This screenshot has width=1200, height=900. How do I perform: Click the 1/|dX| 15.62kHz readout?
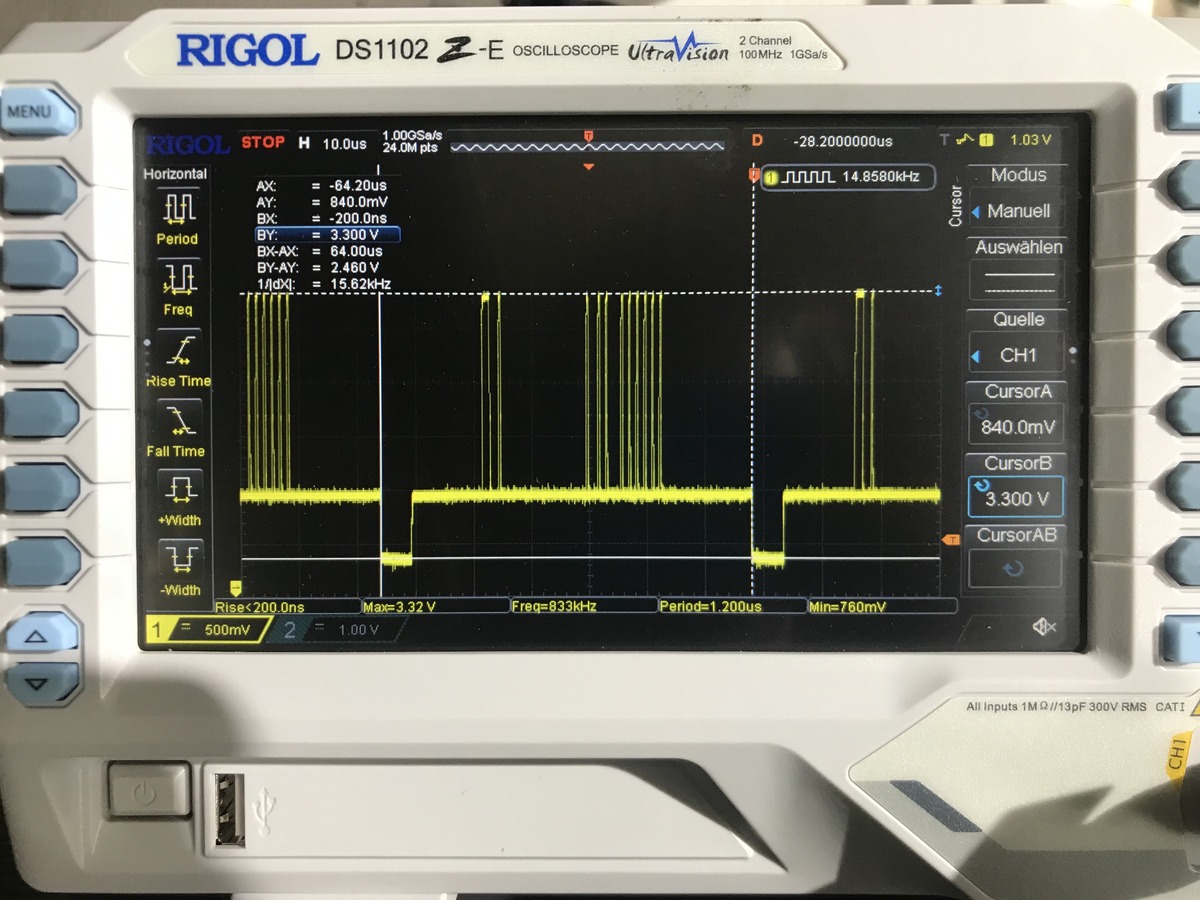322,284
